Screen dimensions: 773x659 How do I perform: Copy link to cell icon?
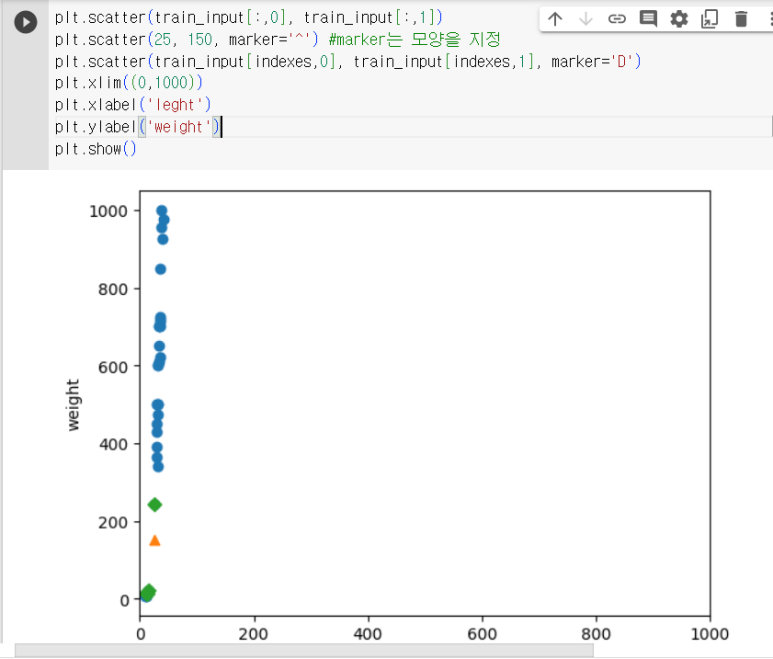tap(617, 19)
